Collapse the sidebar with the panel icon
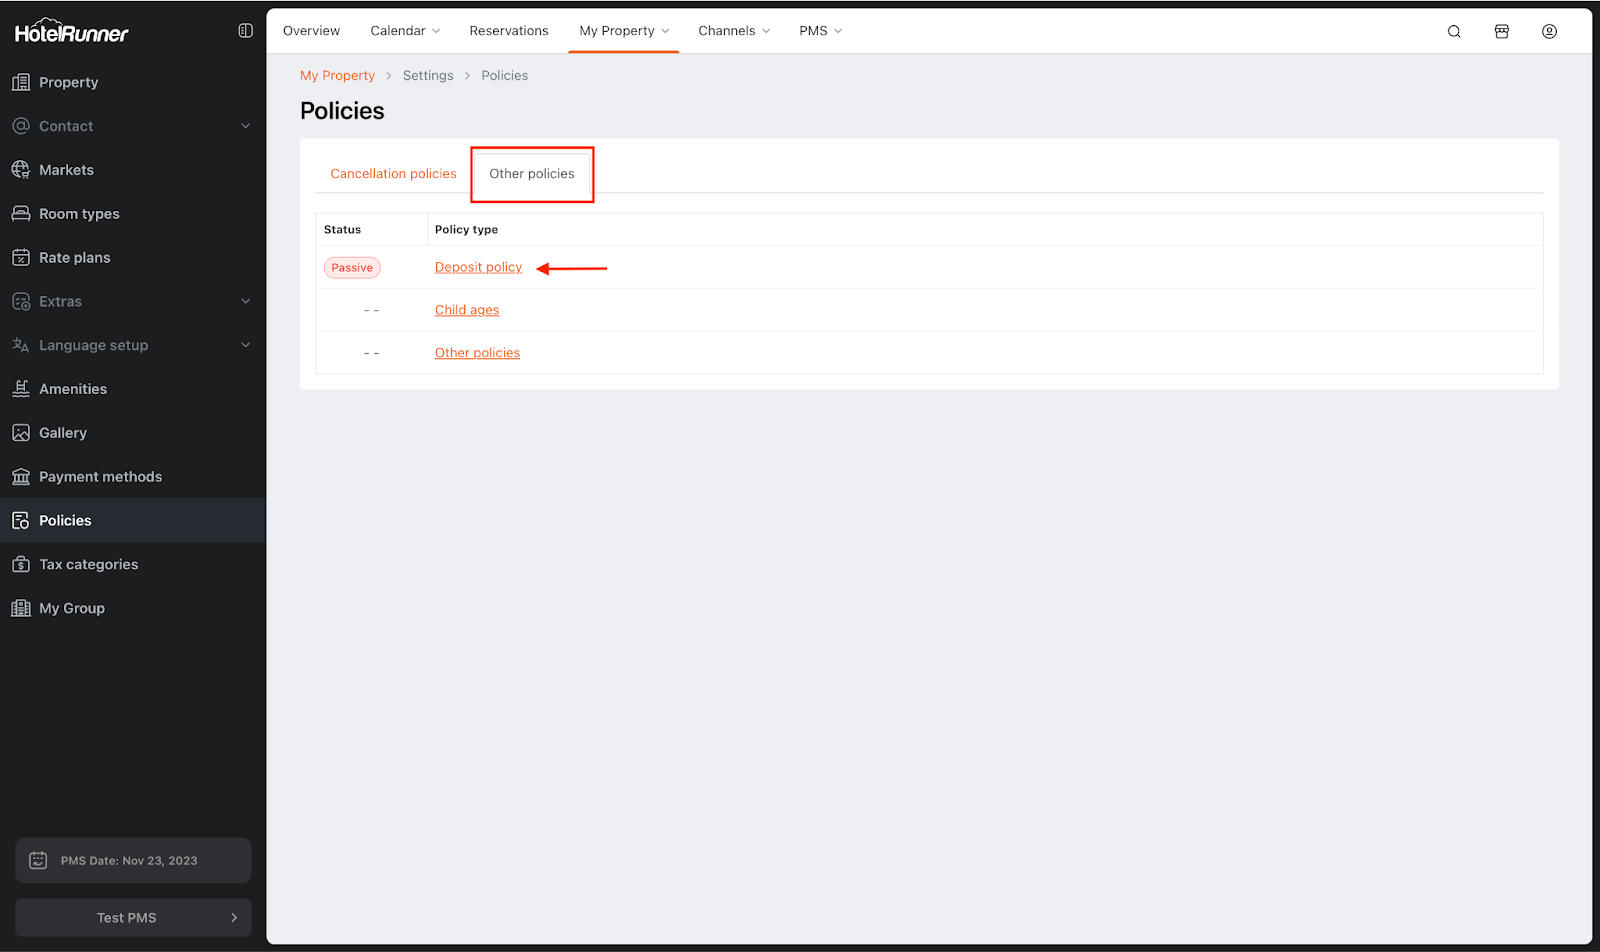The image size is (1600, 952). tap(245, 31)
